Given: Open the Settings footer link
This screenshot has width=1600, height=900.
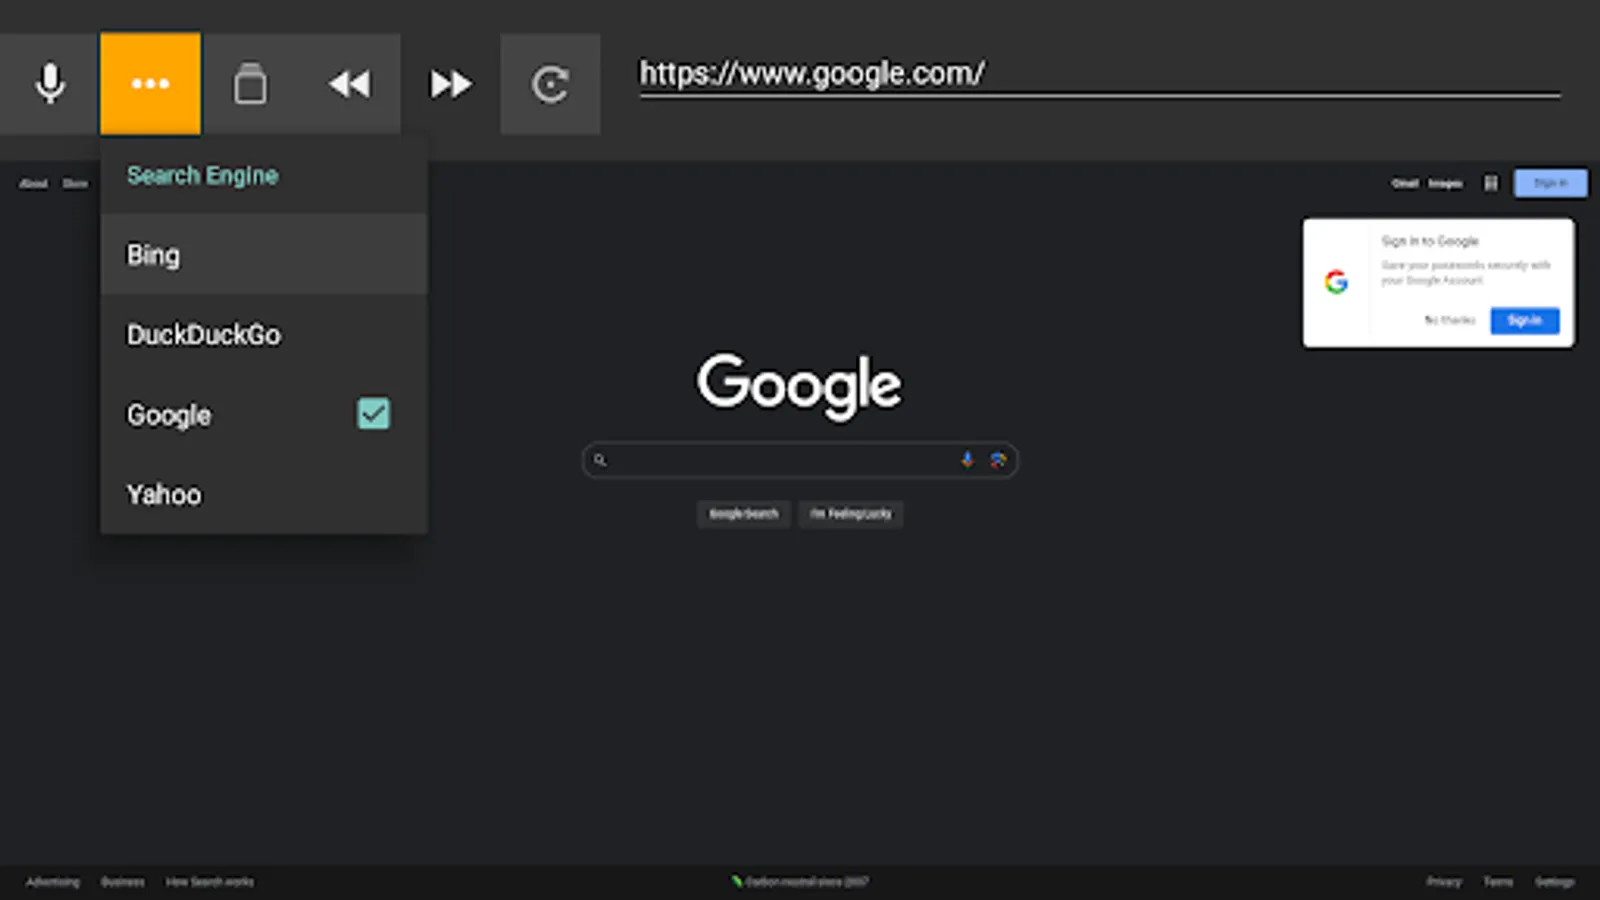Looking at the screenshot, I should pyautogui.click(x=1555, y=882).
